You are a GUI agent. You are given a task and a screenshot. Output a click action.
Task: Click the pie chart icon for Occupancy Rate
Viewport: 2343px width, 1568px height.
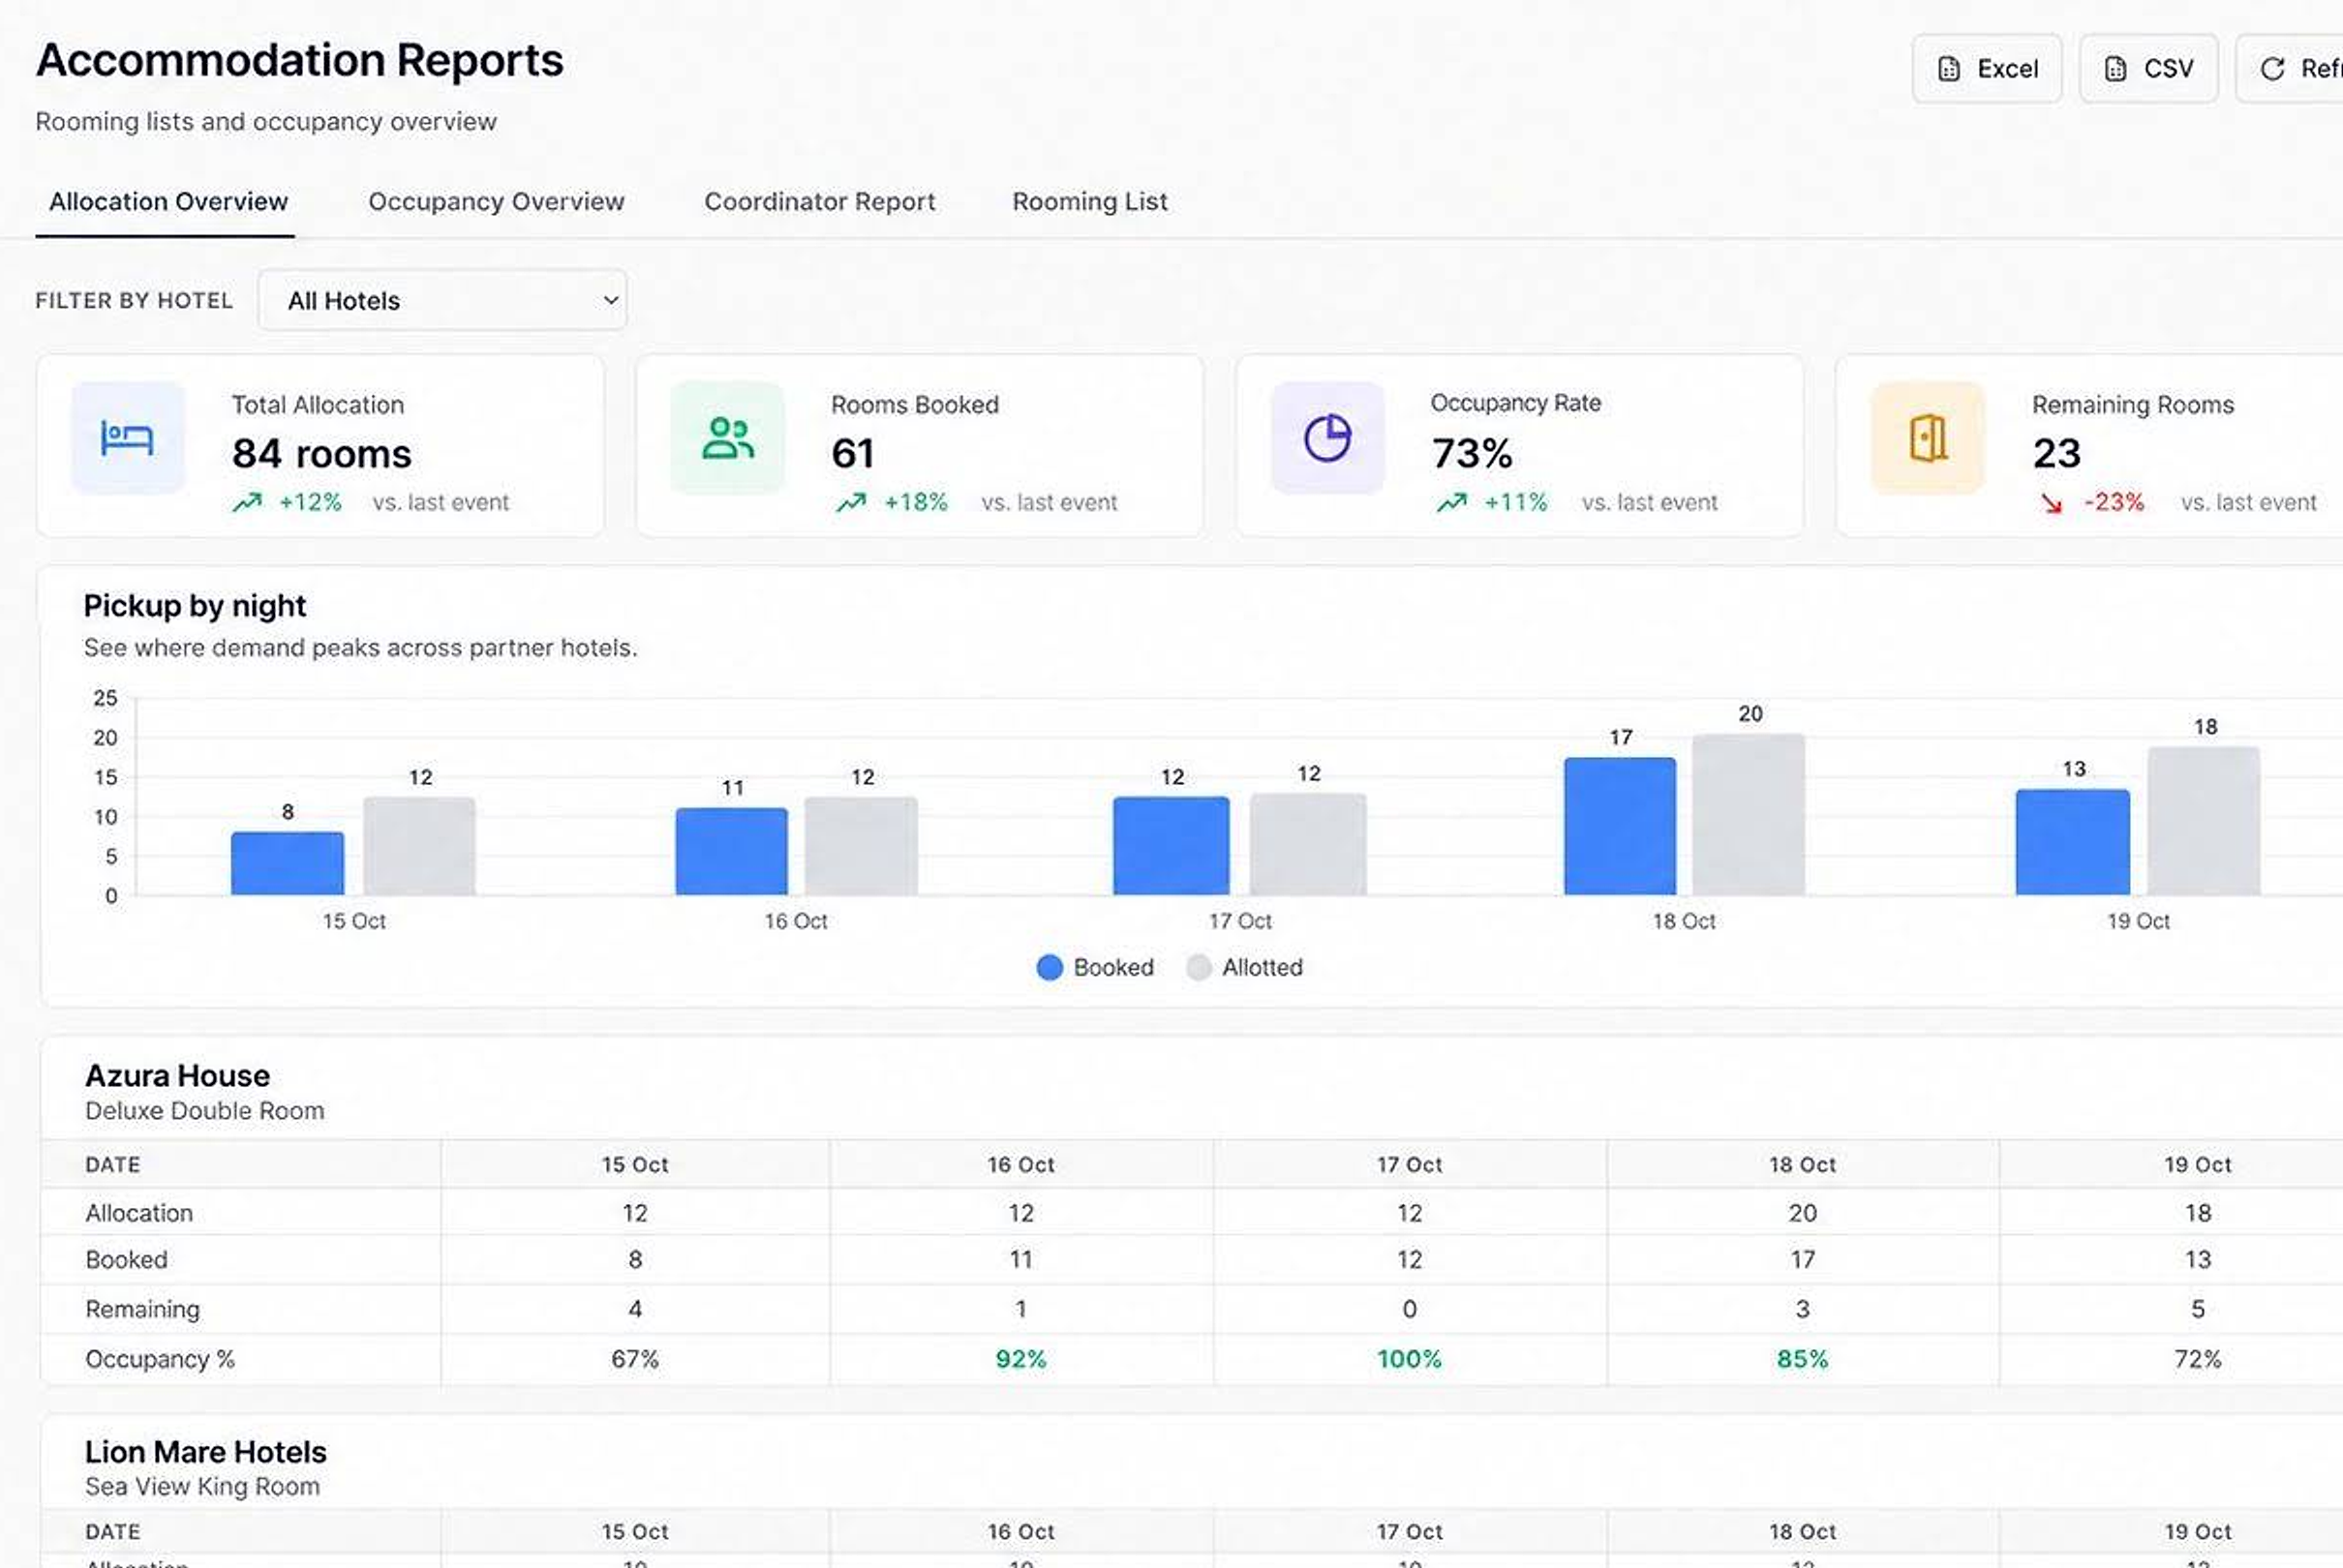(1328, 438)
